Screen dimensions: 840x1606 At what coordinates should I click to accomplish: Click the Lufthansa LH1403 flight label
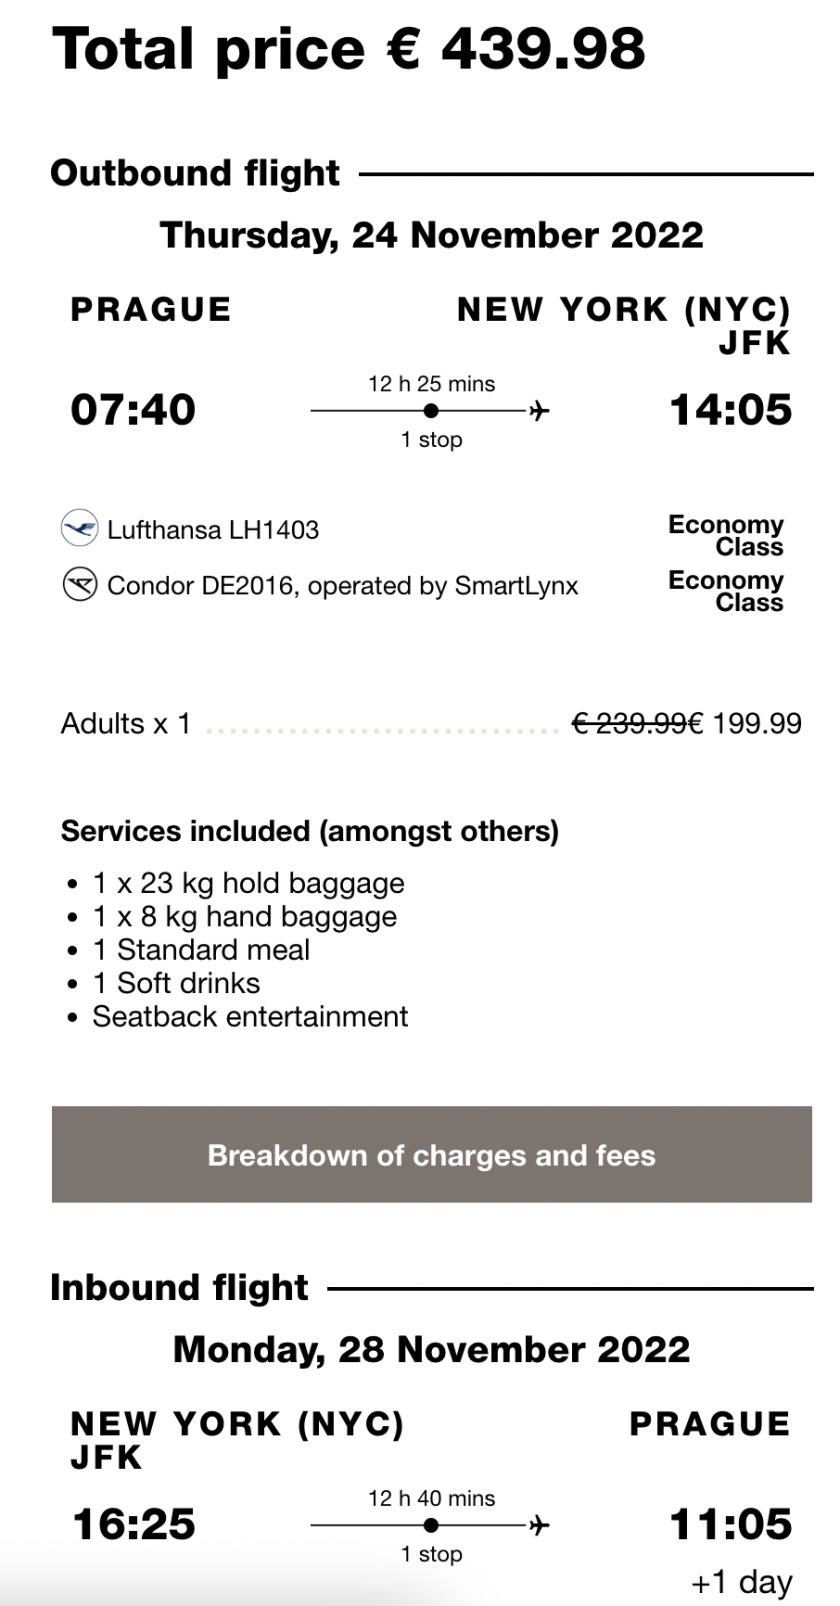click(213, 529)
